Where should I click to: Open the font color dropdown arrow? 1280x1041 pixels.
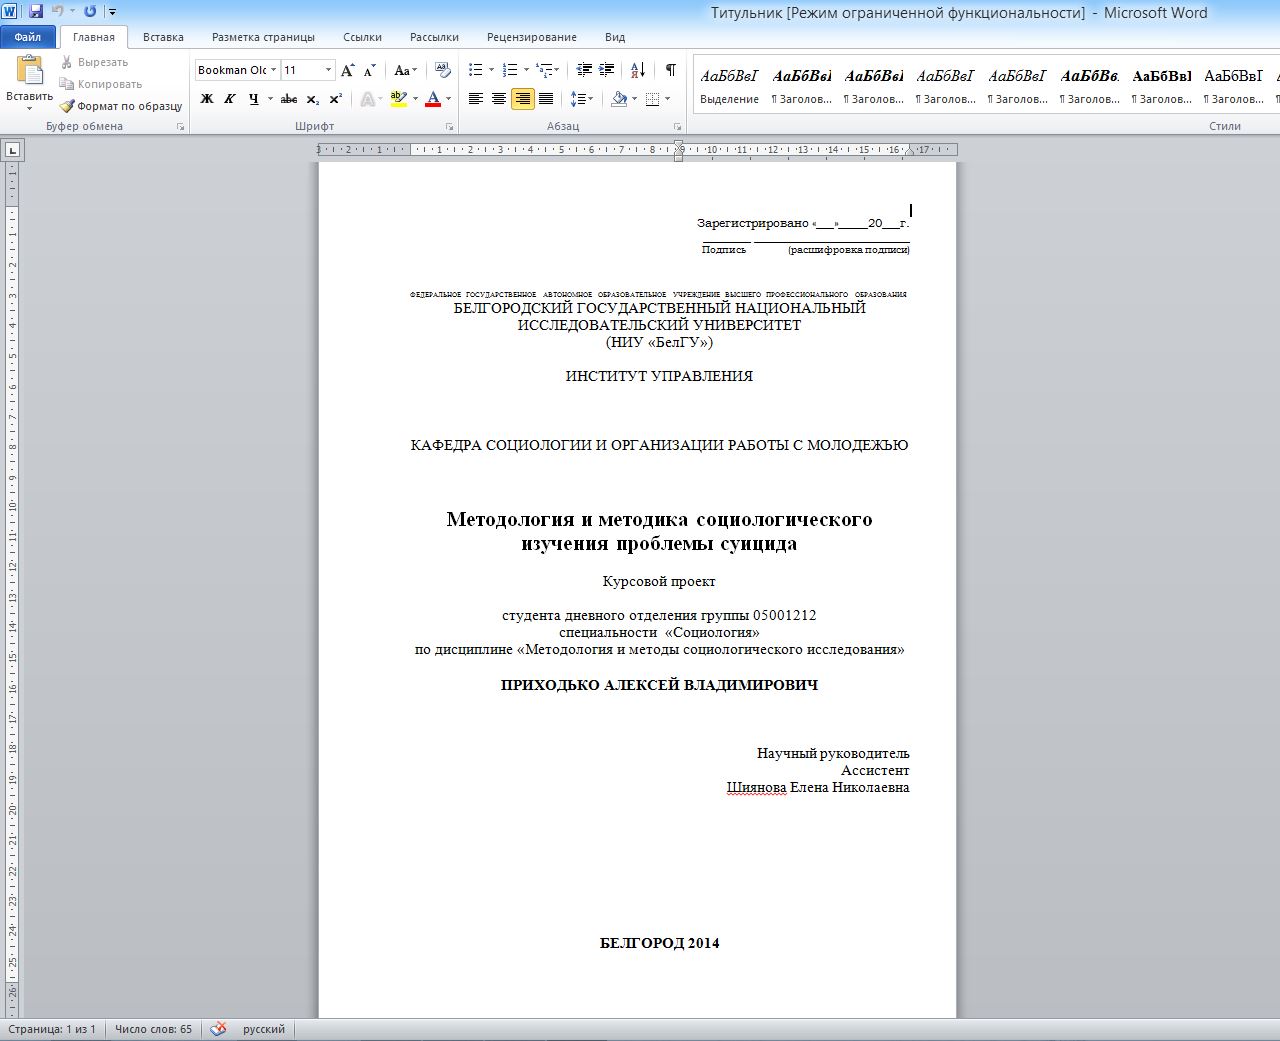point(449,99)
